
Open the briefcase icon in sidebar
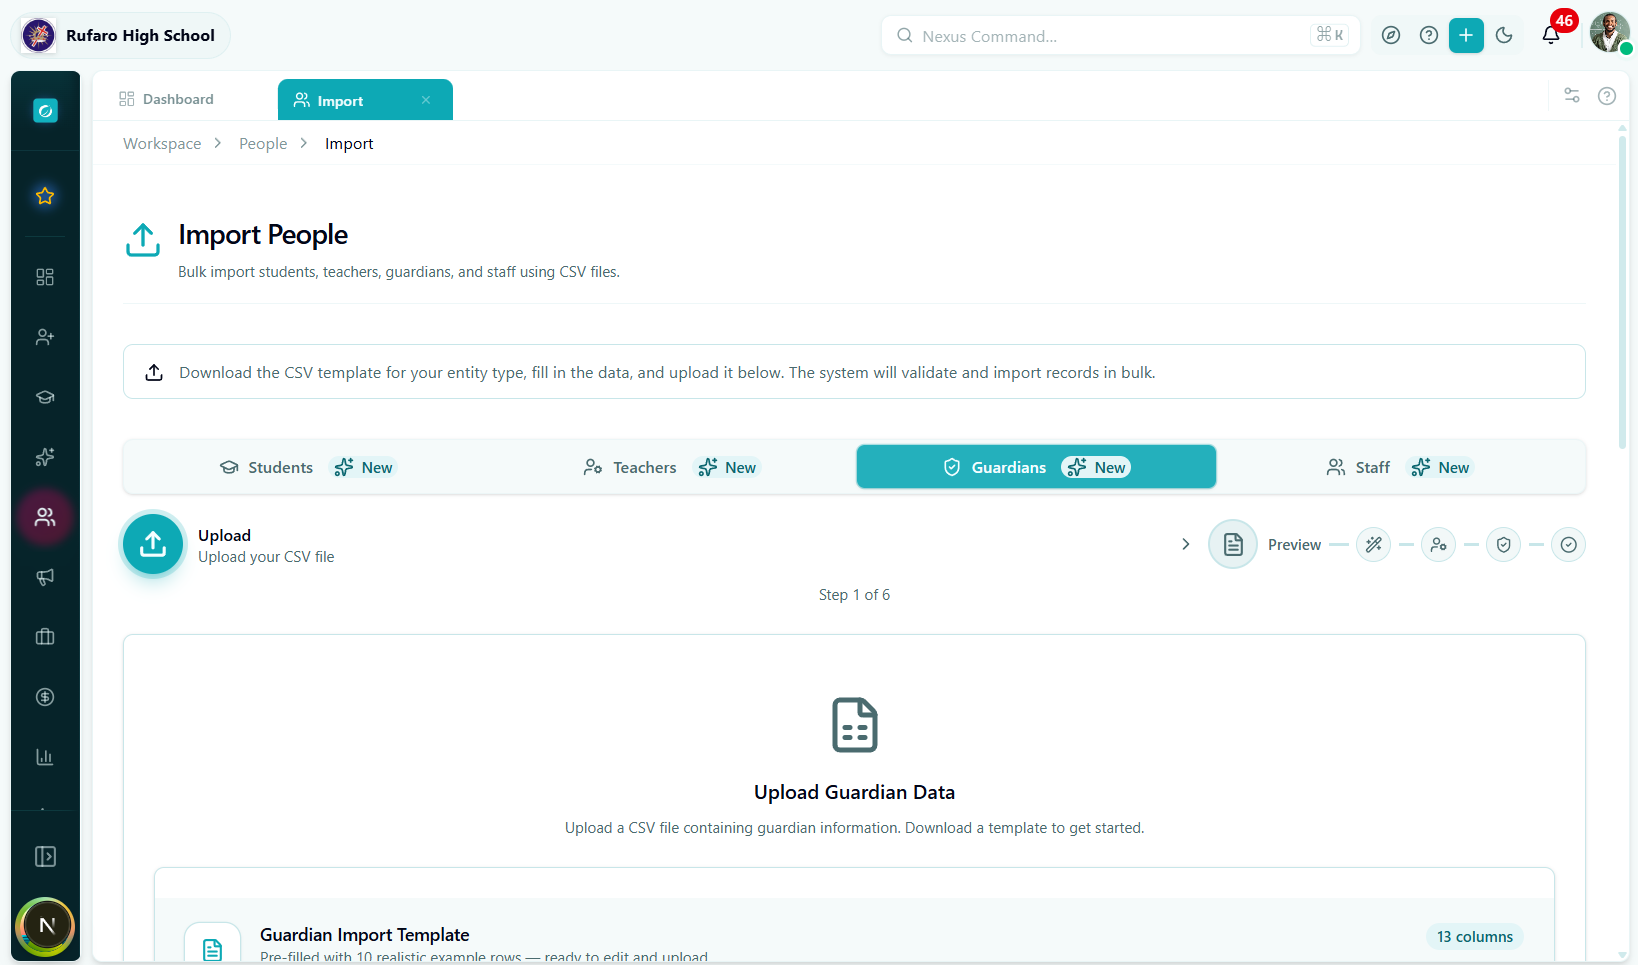(x=45, y=637)
